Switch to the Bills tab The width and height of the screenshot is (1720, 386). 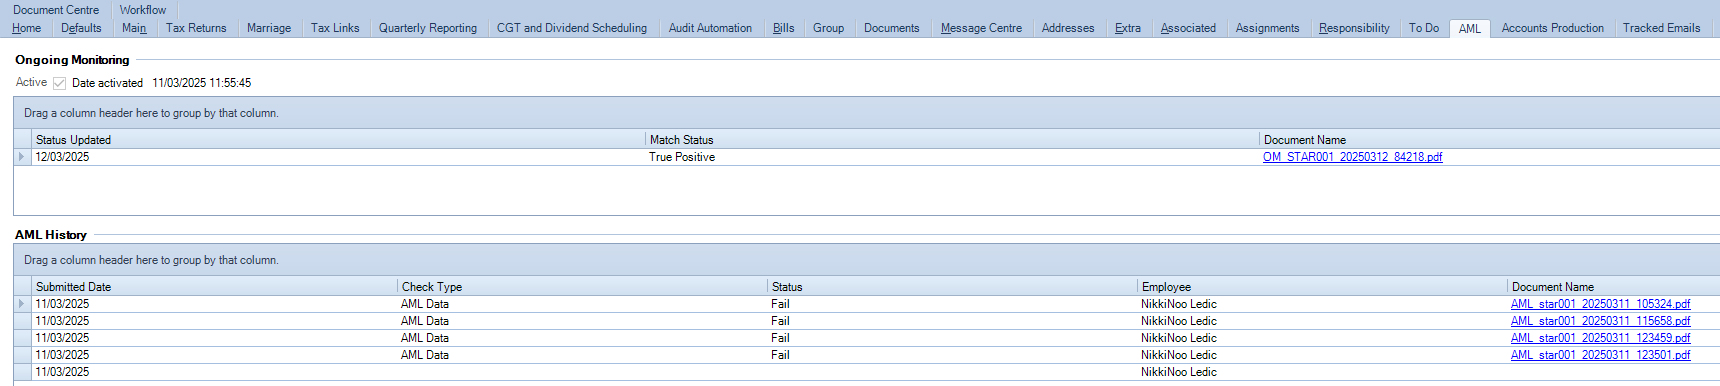(x=784, y=28)
